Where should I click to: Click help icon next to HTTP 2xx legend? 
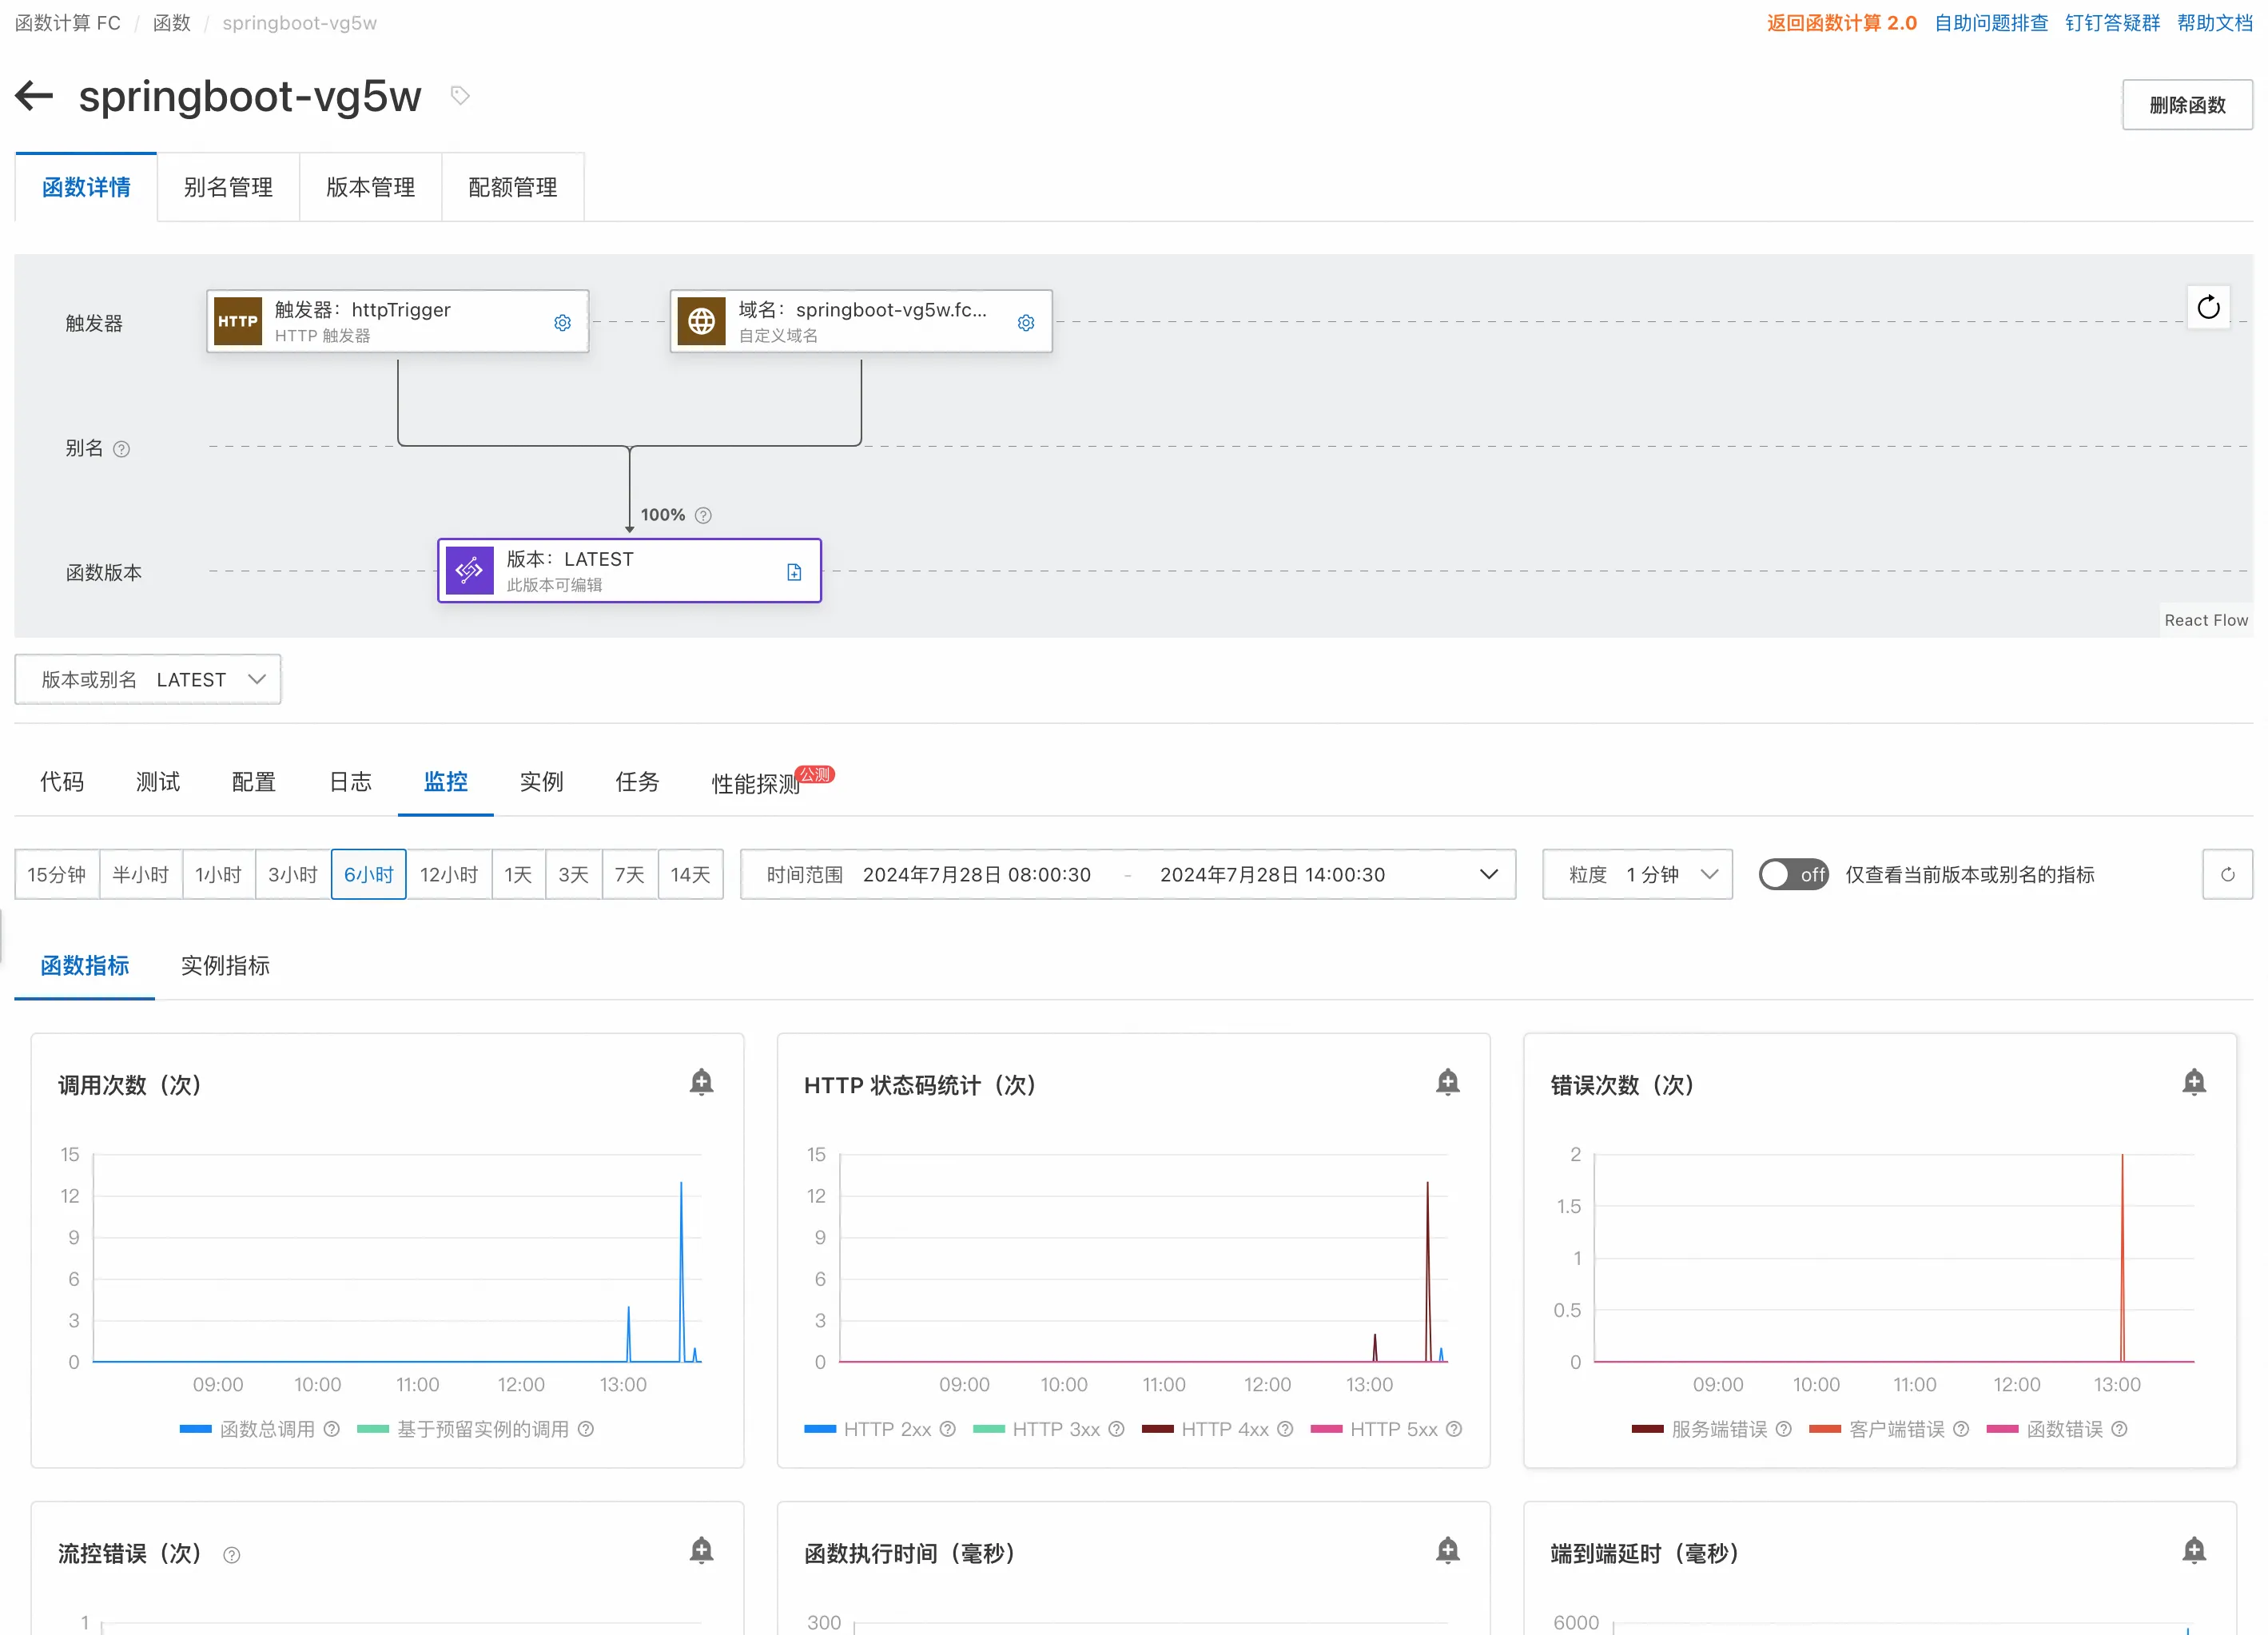pyautogui.click(x=947, y=1429)
